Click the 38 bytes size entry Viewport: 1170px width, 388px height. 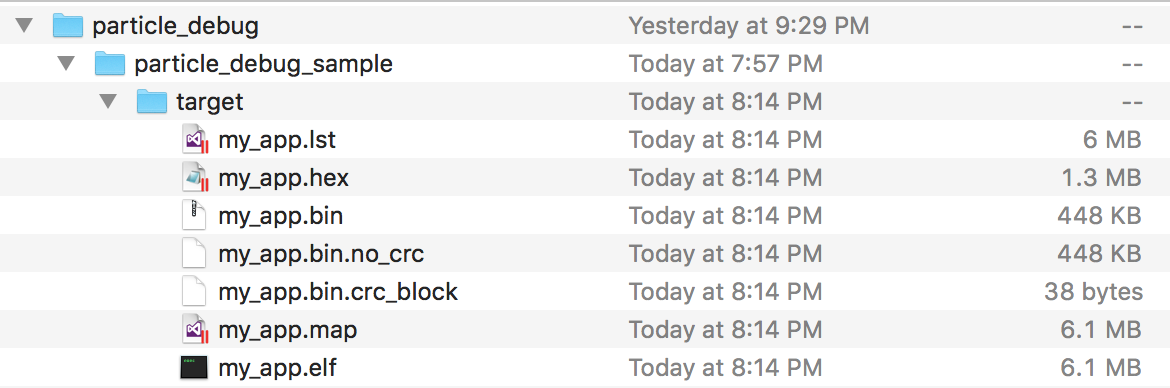[x=1093, y=292]
